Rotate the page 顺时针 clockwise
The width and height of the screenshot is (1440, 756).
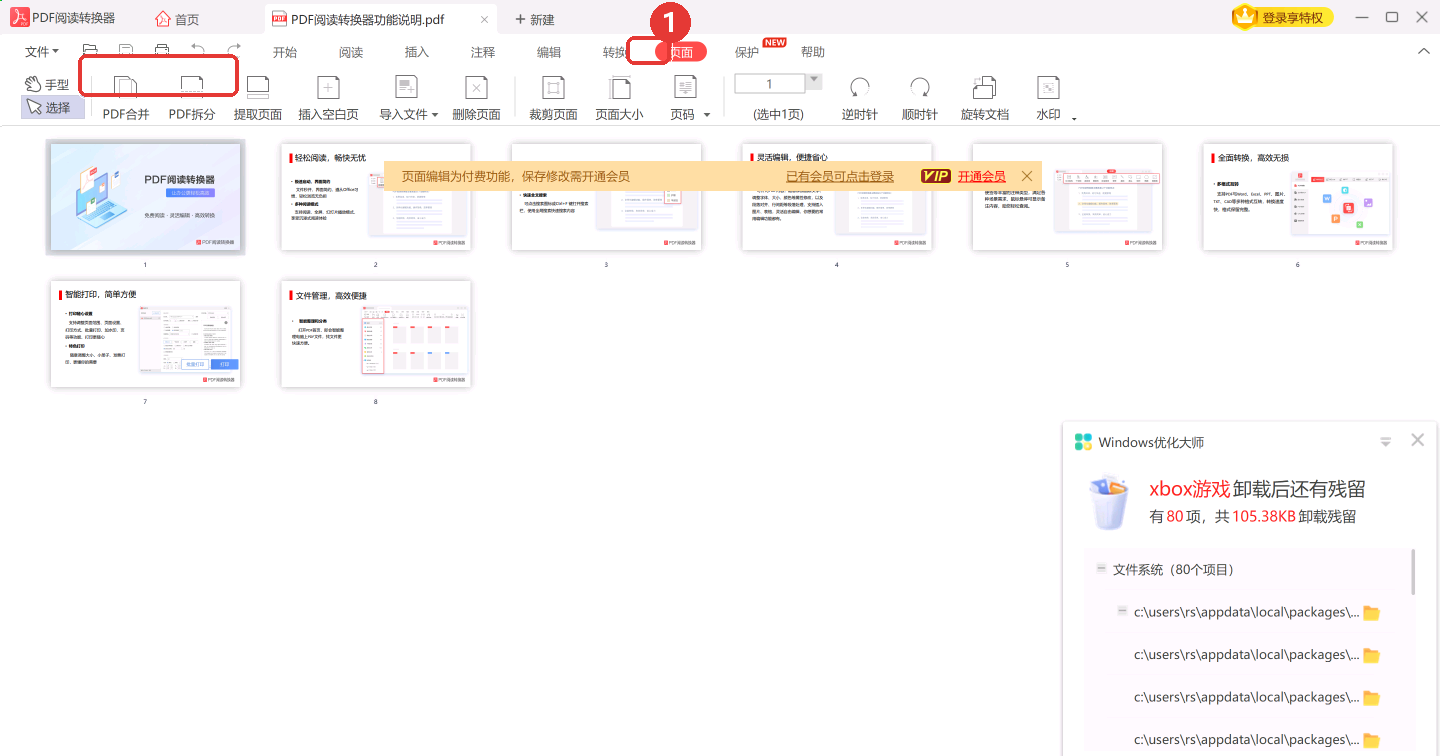point(920,99)
